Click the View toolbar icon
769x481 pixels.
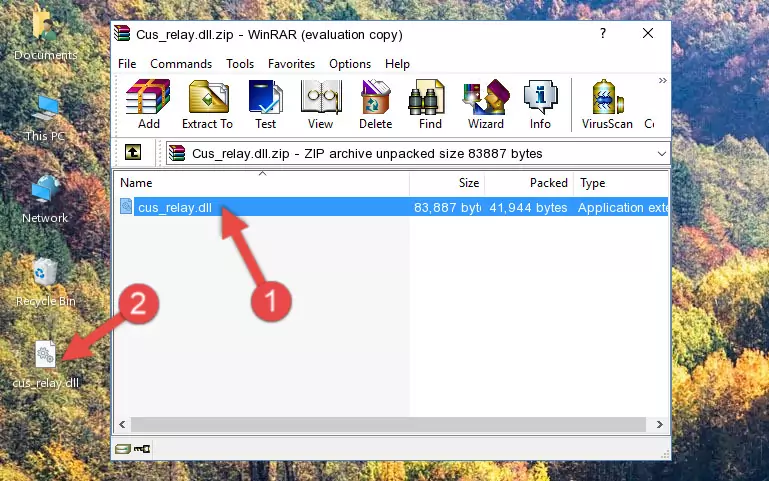click(x=321, y=104)
